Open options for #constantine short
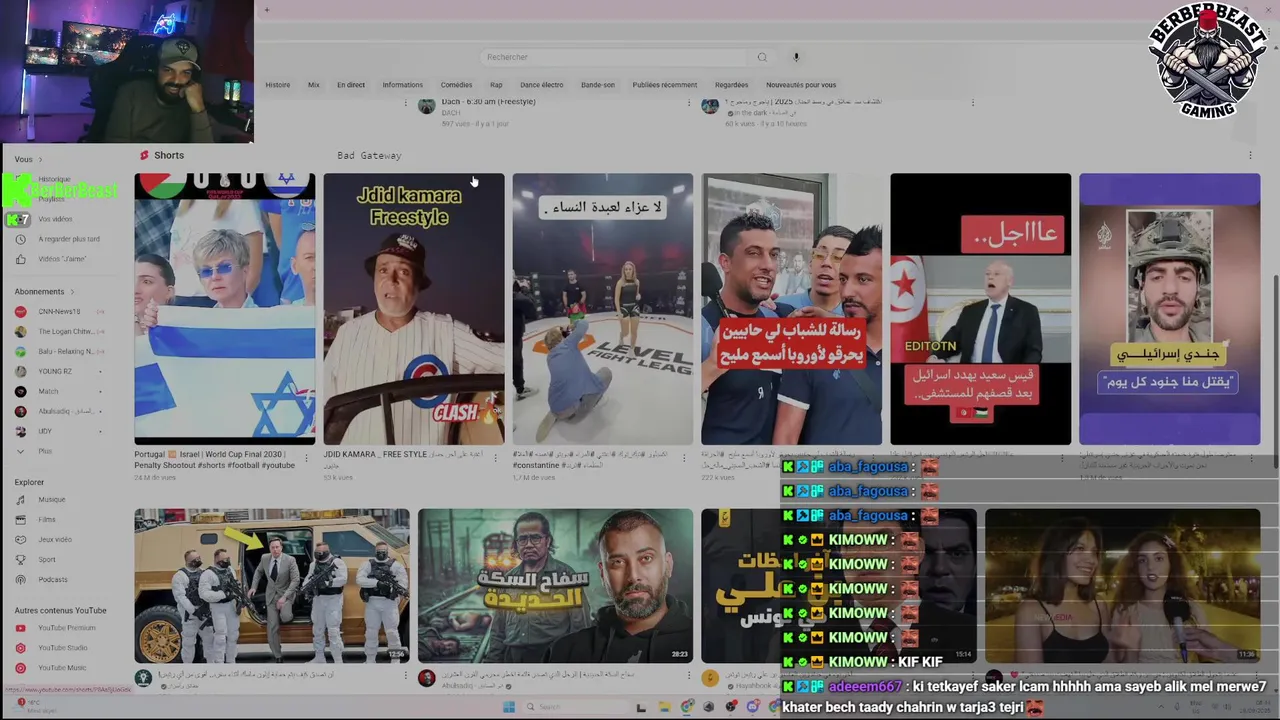1280x720 pixels. pyautogui.click(x=684, y=457)
